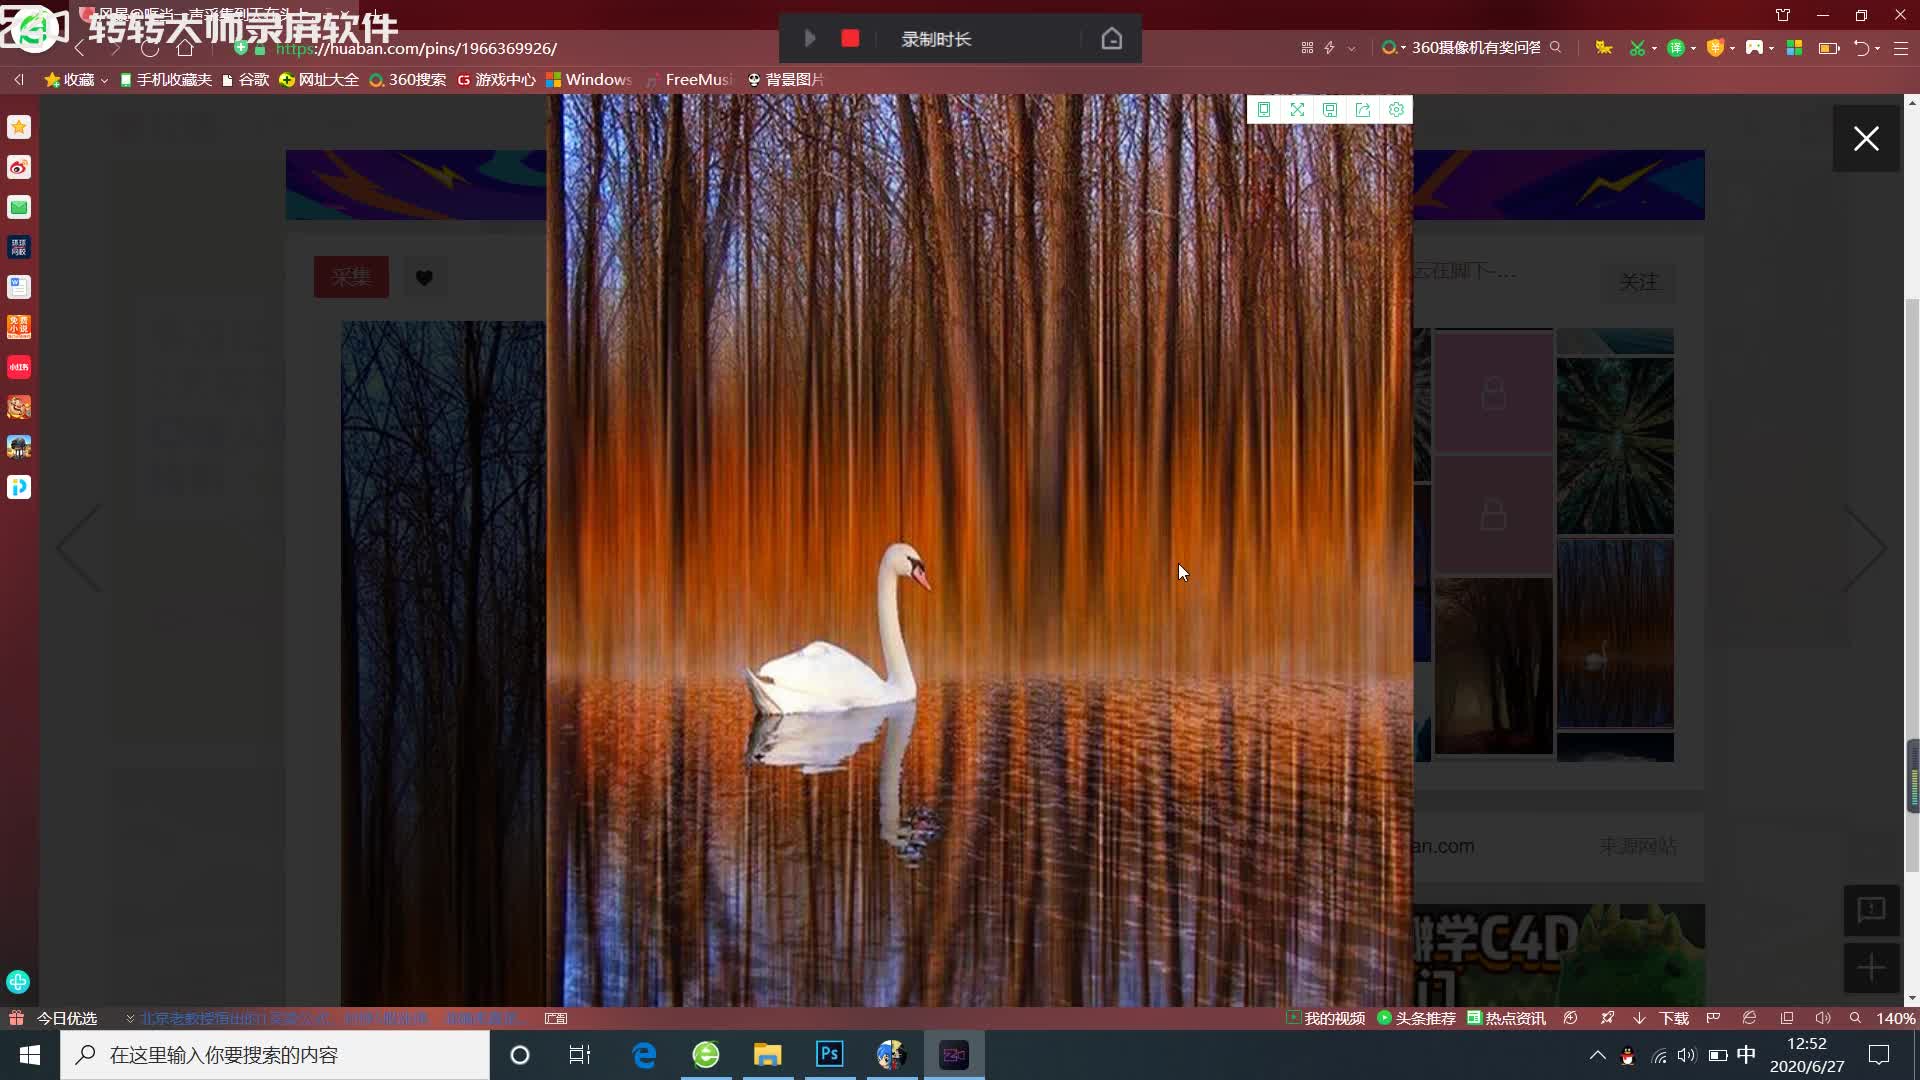The width and height of the screenshot is (1920, 1080).
Task: Toggle browser sound mute in status bar
Action: point(1822,1018)
